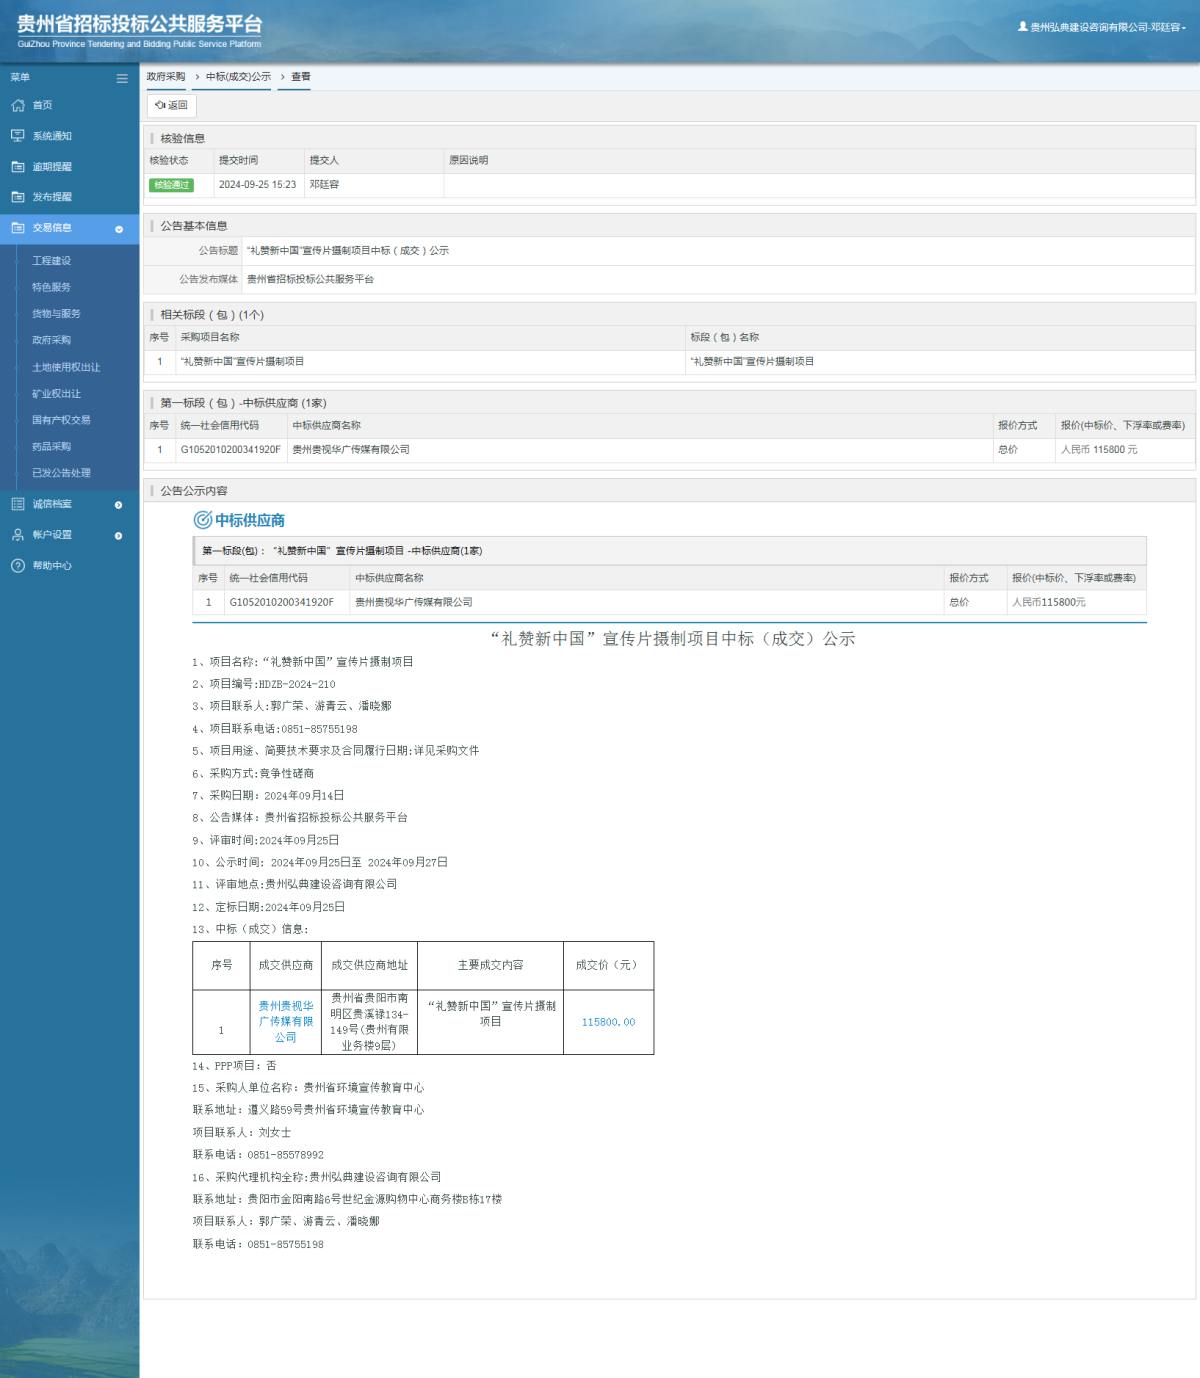Click the 115800.00 price link
Screen dimensions: 1200x1378
tap(608, 1022)
